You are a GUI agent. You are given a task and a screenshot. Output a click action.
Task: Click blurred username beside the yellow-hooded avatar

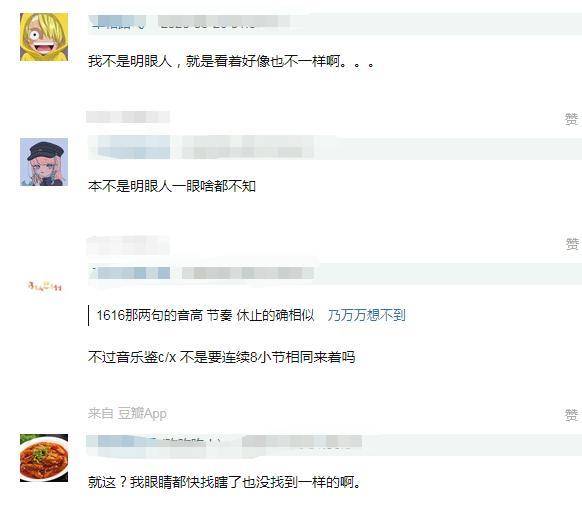pyautogui.click(x=117, y=23)
